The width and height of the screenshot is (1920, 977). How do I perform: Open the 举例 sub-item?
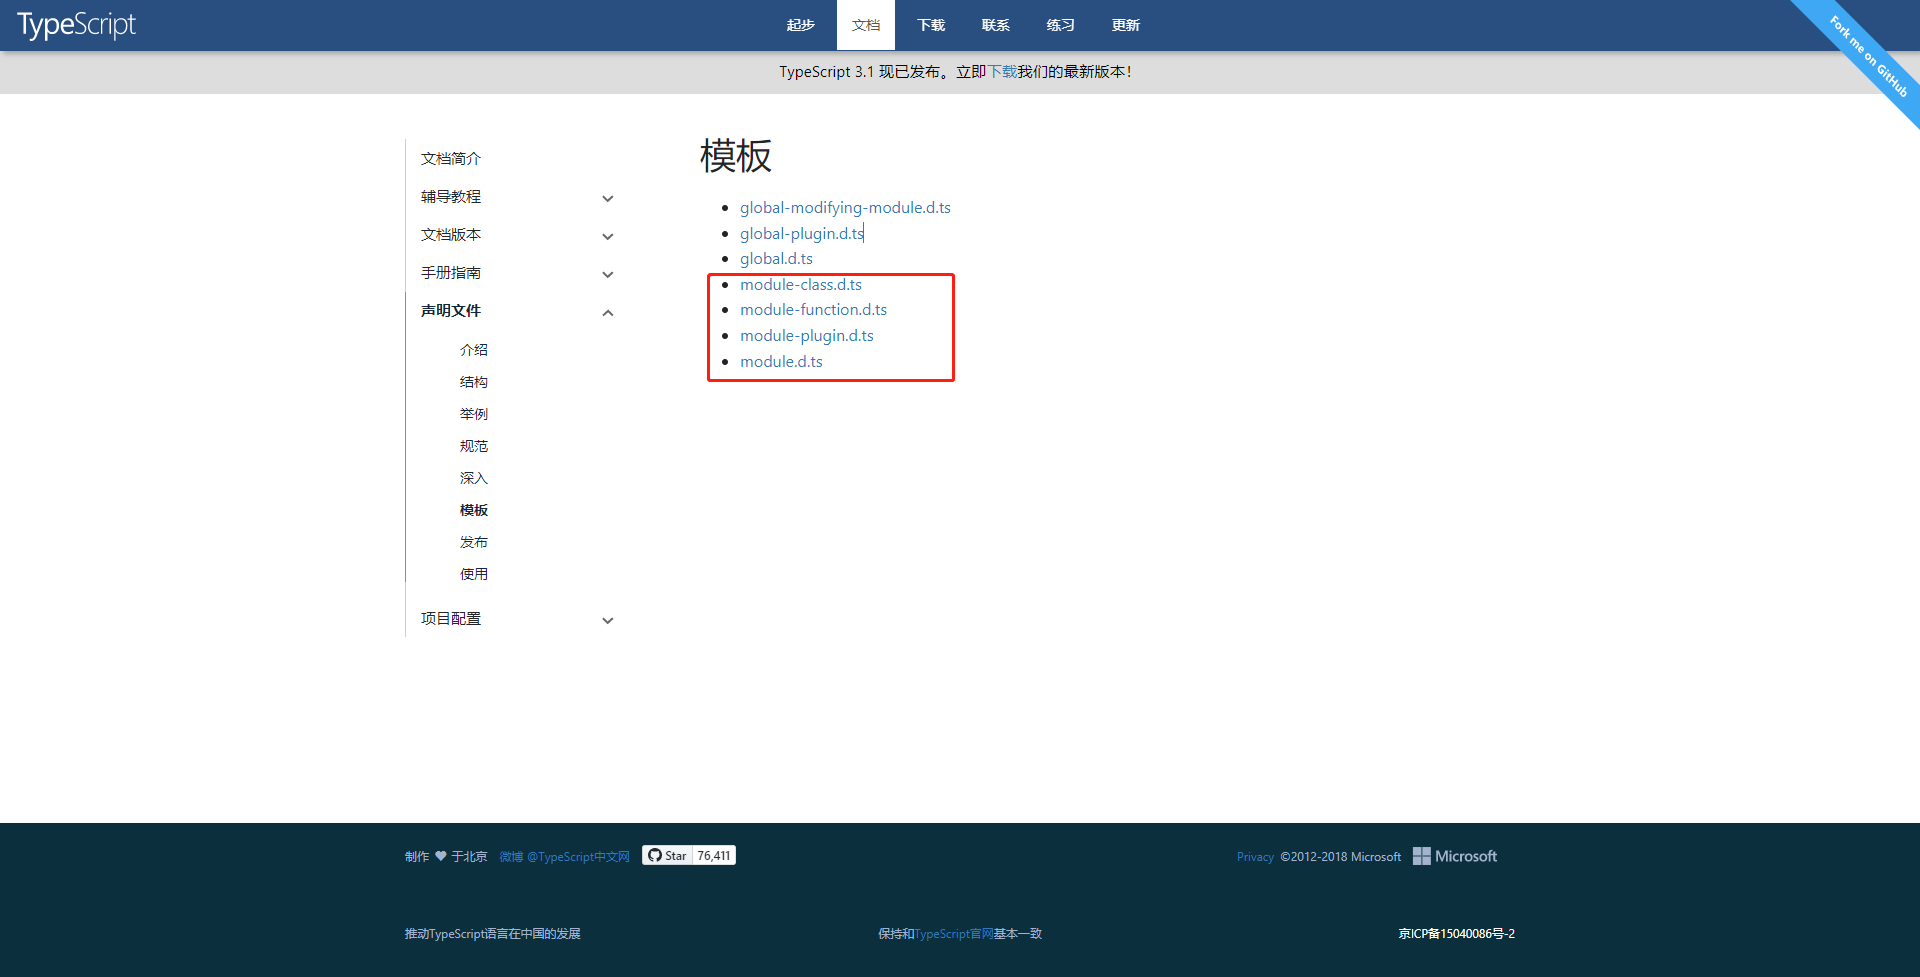474,414
